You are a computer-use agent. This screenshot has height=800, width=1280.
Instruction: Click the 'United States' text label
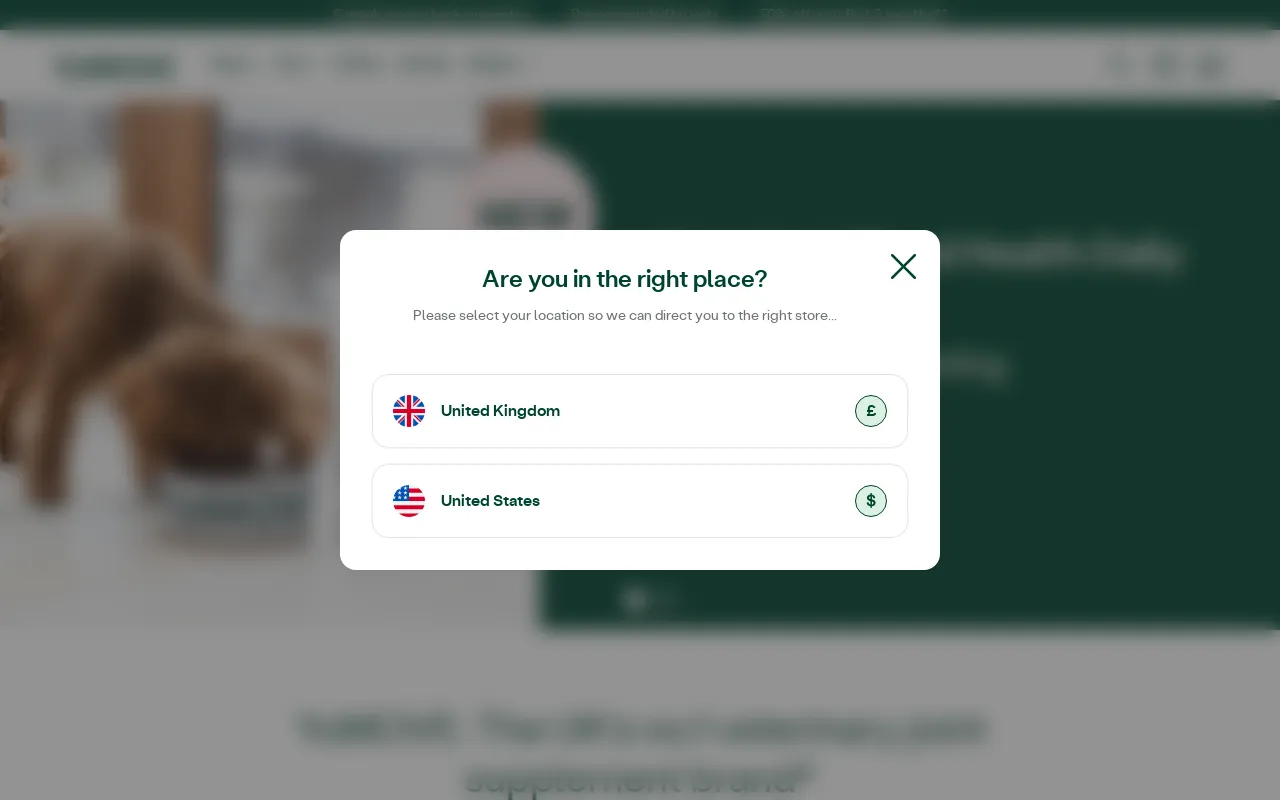point(490,501)
